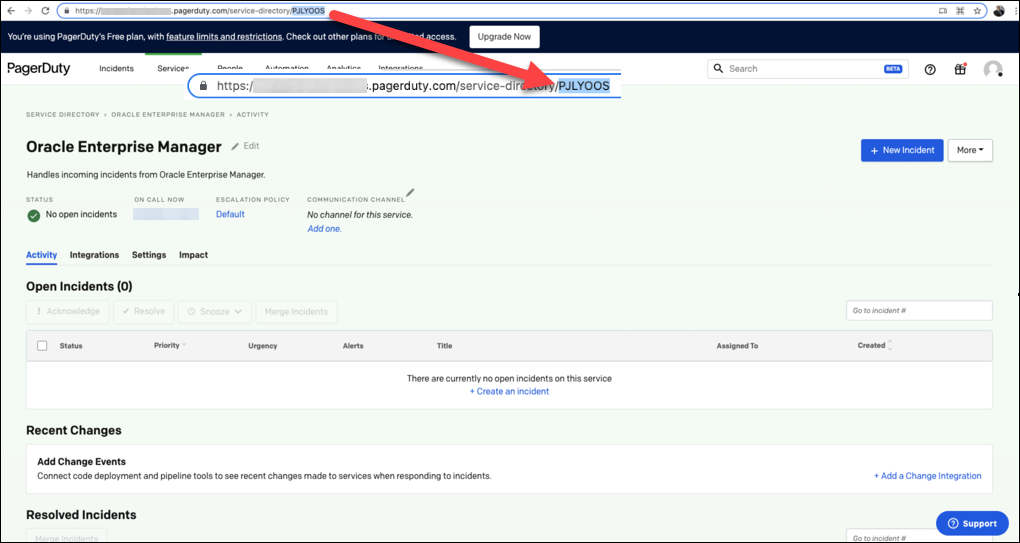Open the Default escalation policy link

coord(230,214)
